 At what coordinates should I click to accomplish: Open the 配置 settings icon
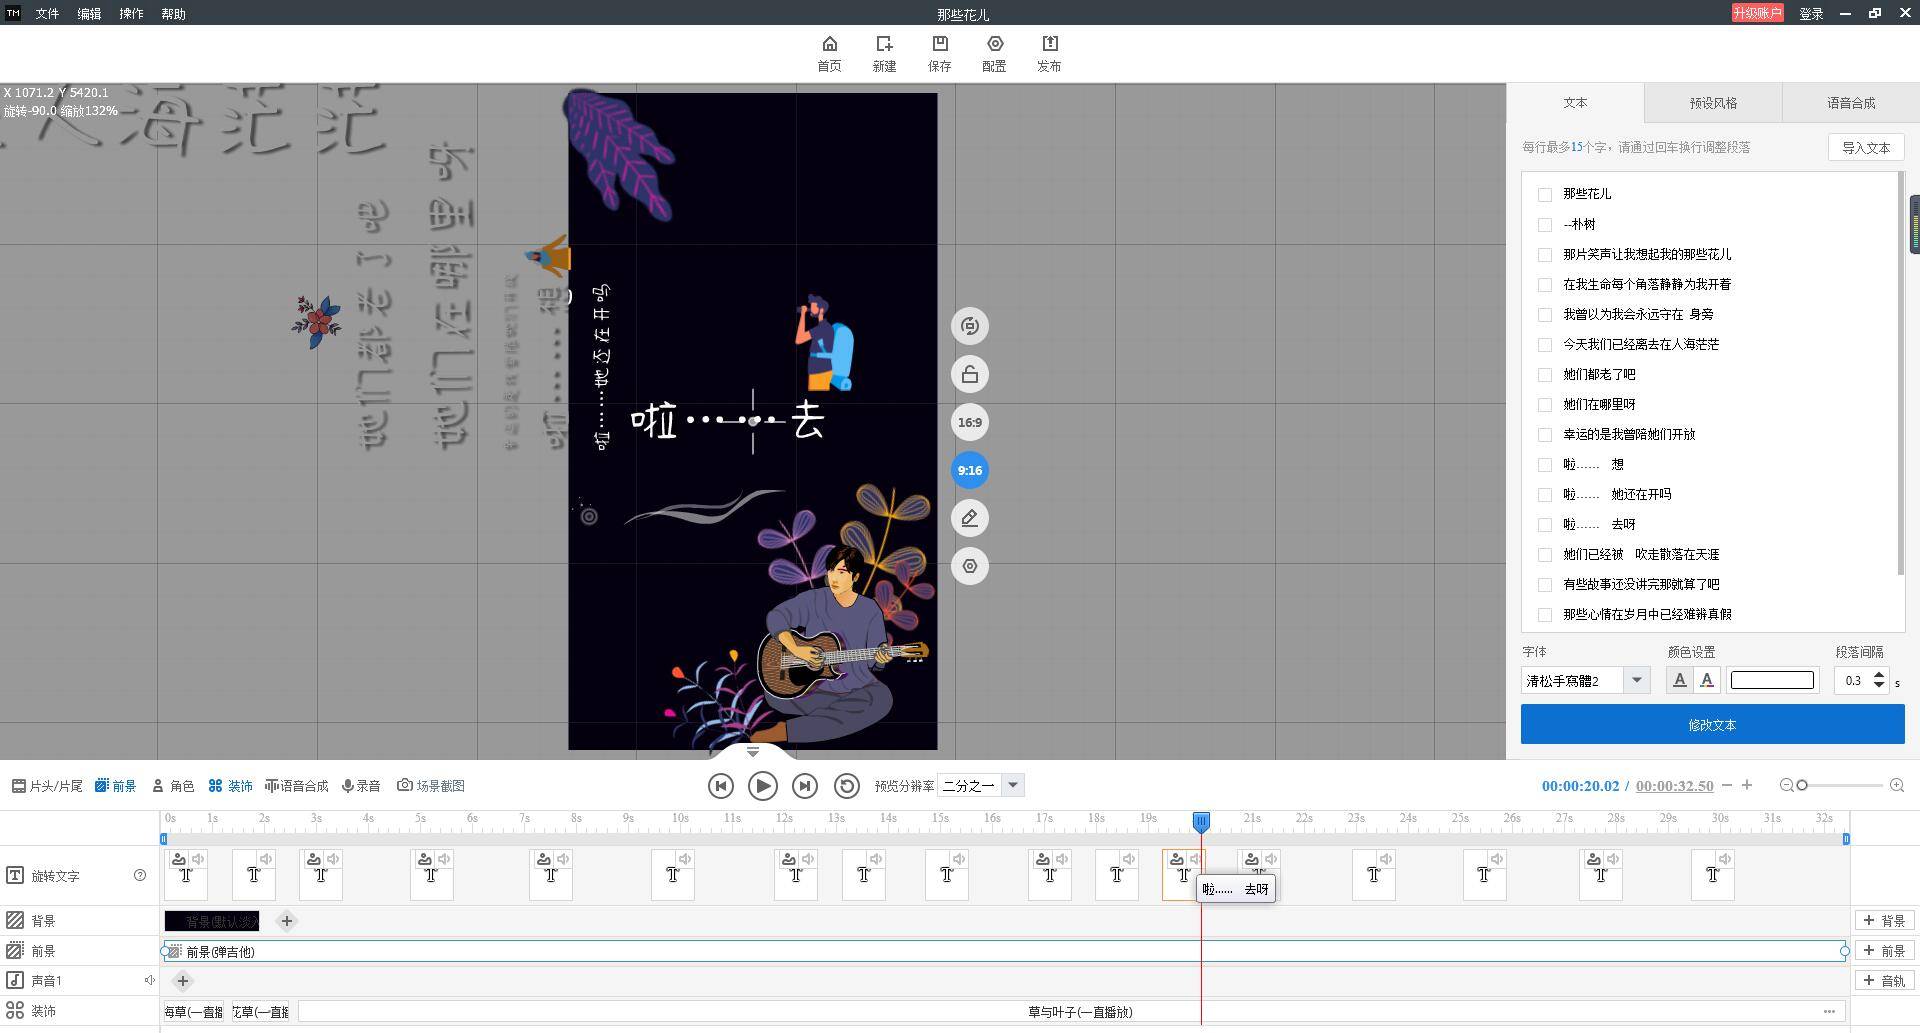(x=994, y=53)
